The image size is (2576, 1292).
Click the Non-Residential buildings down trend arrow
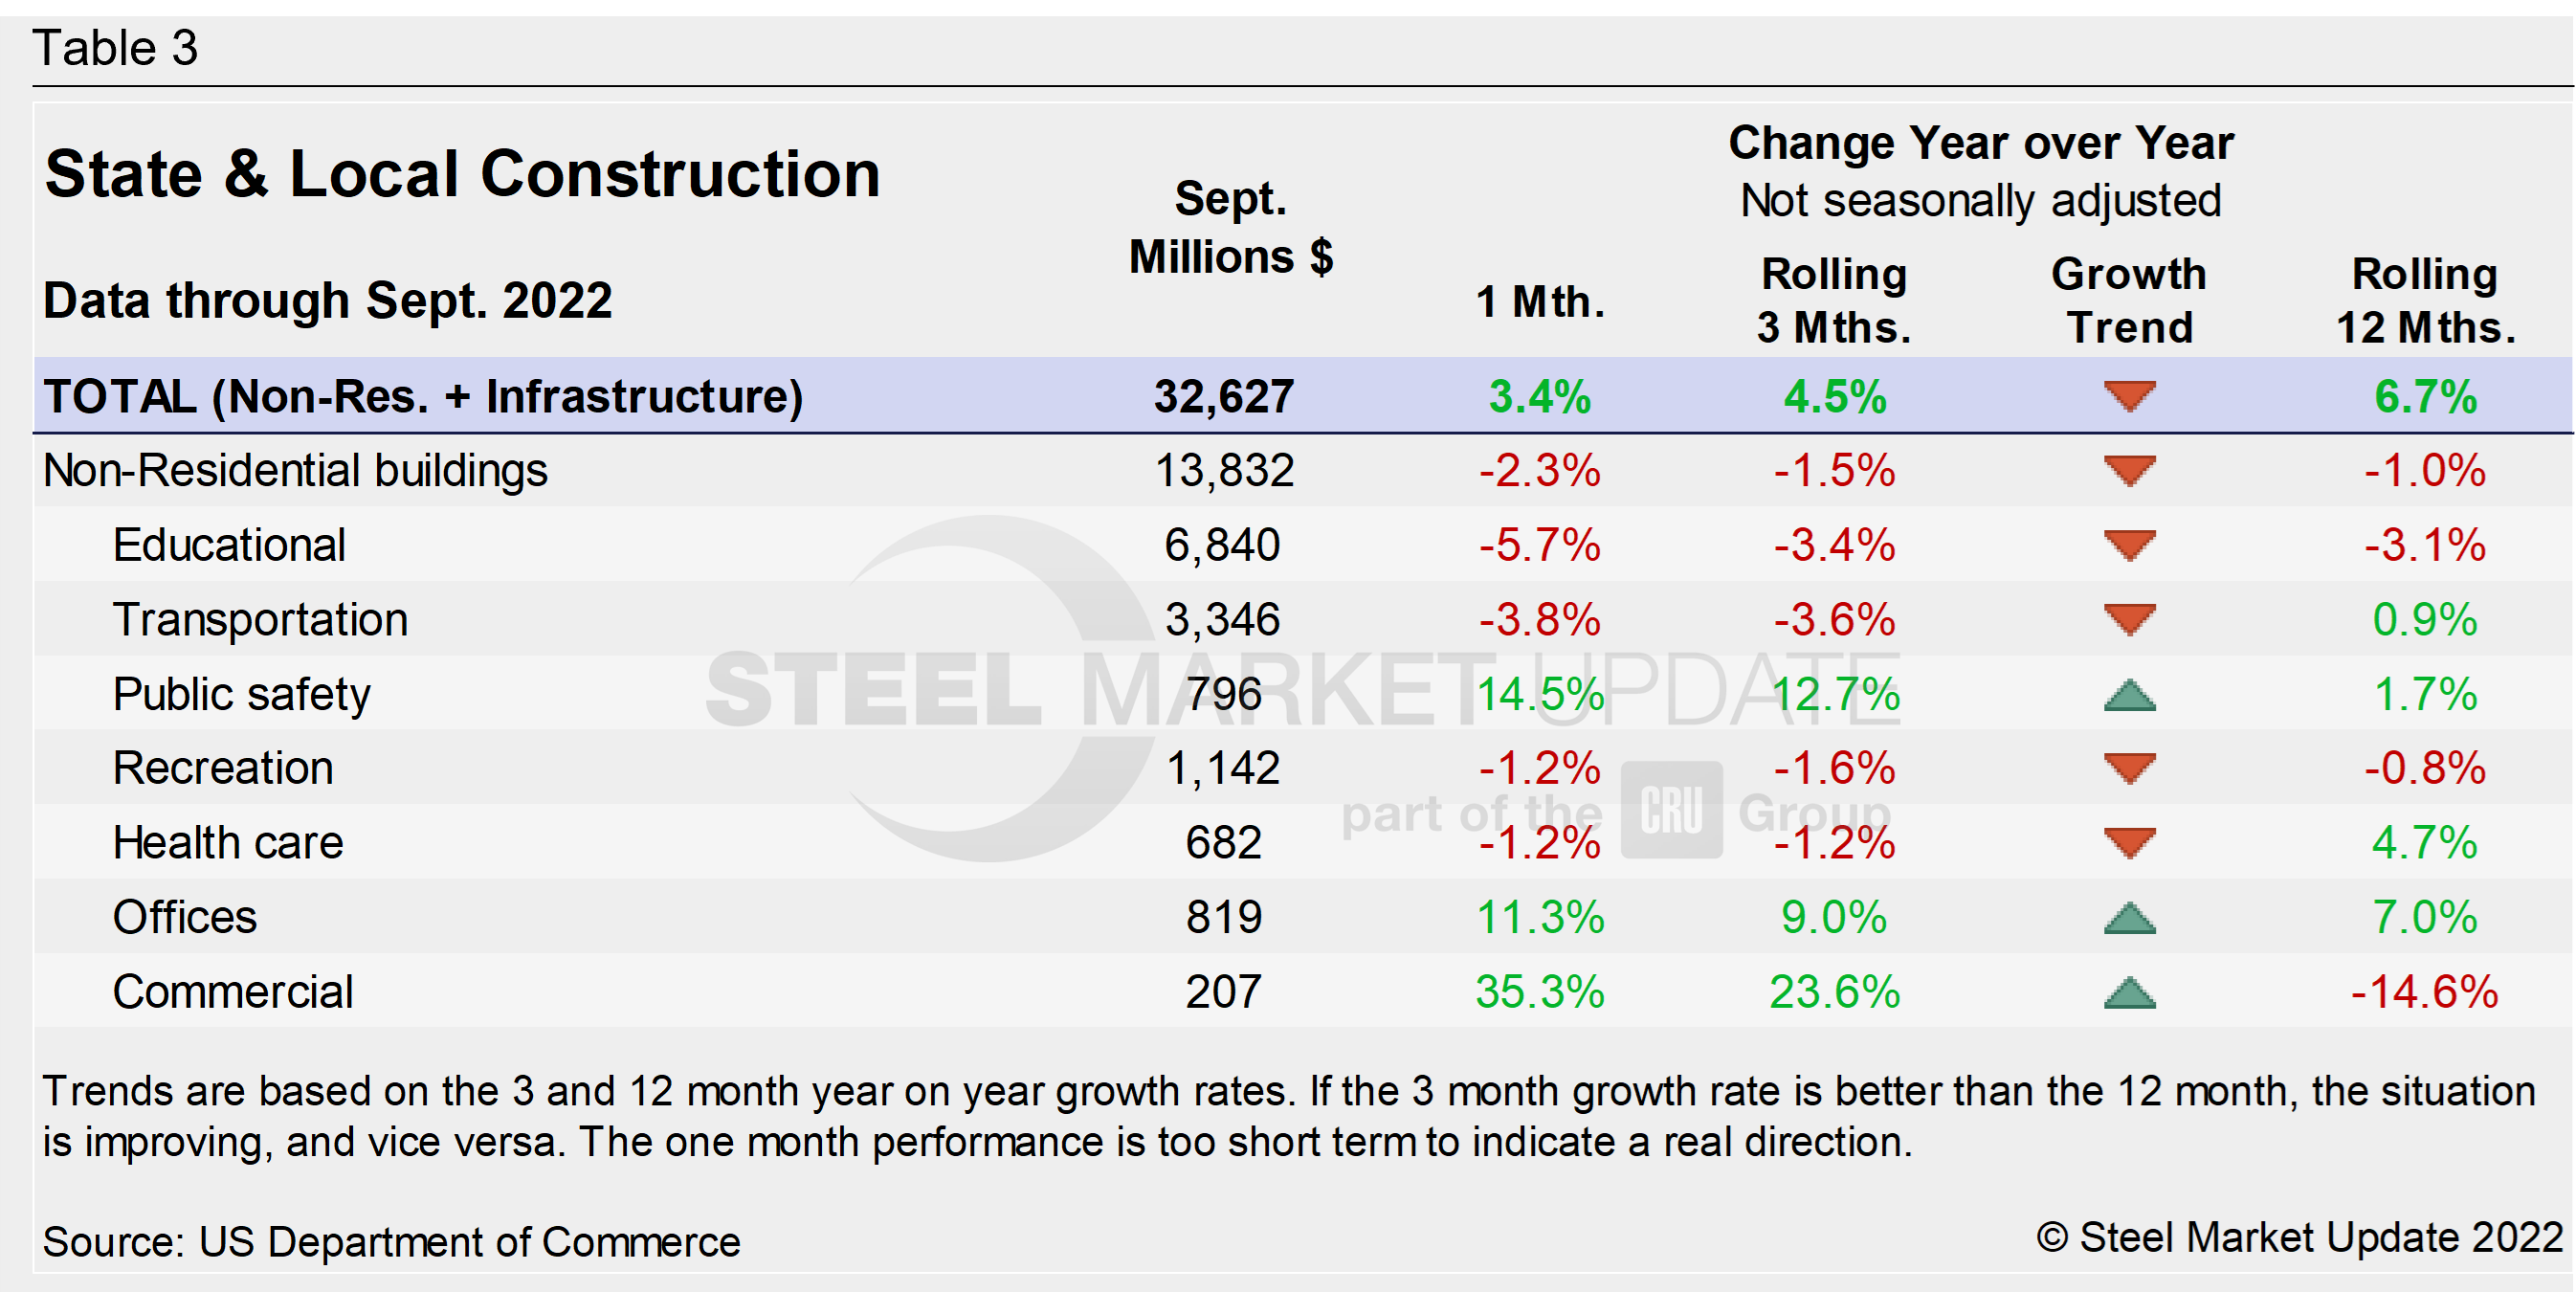coord(2129,470)
